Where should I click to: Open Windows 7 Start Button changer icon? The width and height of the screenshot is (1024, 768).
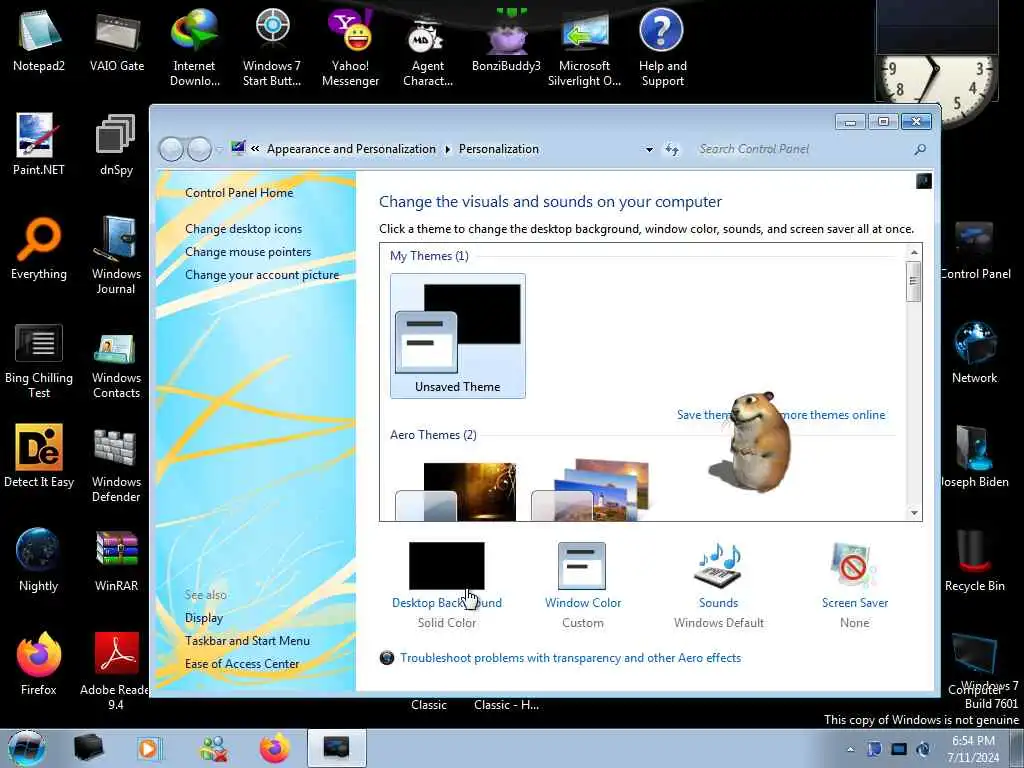click(272, 48)
